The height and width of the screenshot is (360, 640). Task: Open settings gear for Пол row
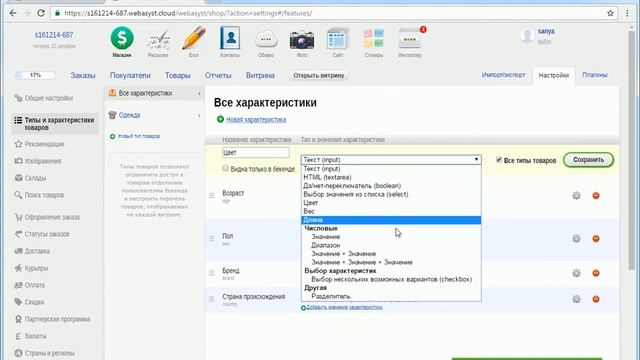point(576,238)
